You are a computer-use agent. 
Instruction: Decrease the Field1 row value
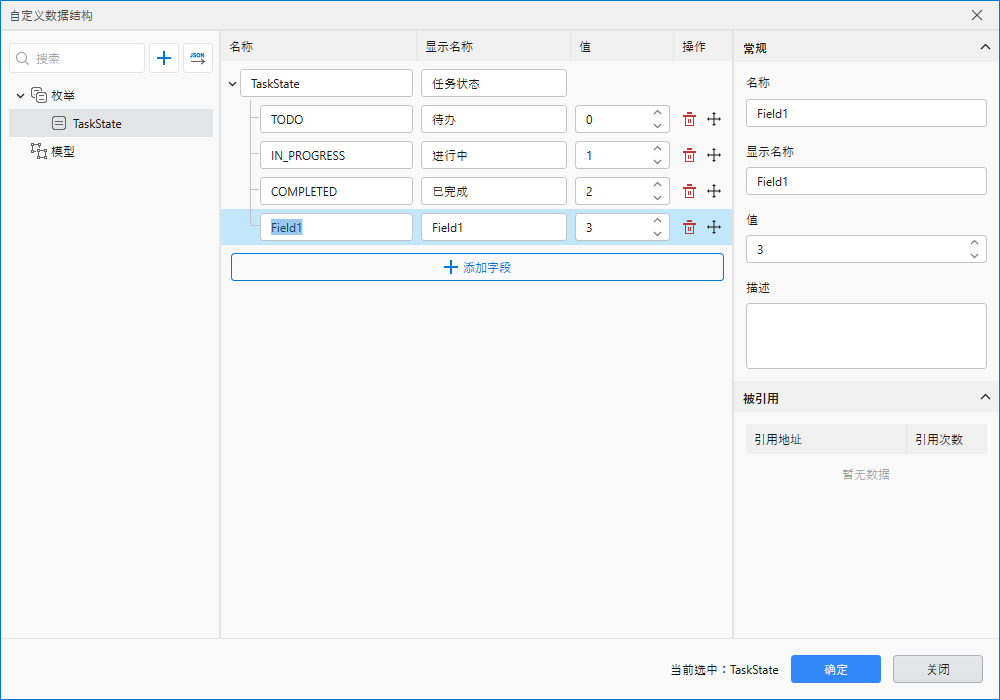pyautogui.click(x=658, y=234)
